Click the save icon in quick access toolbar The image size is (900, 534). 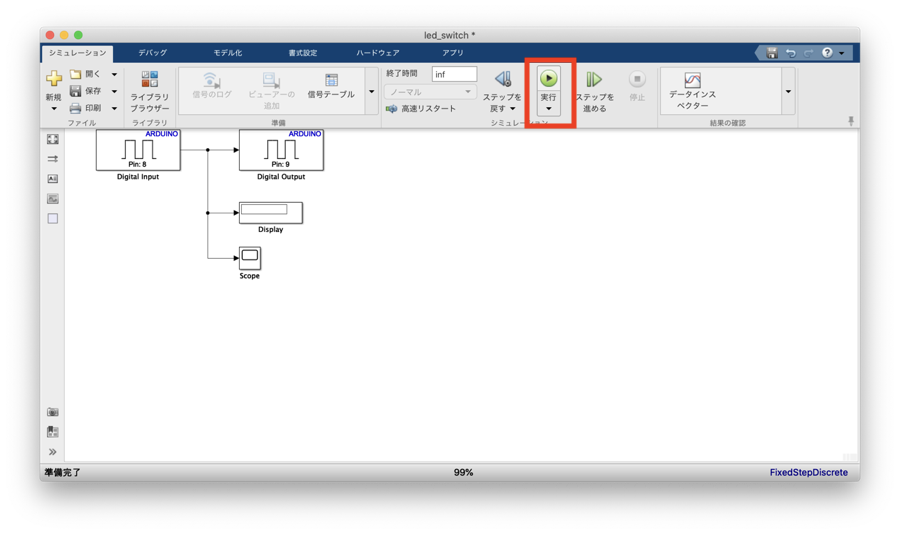click(x=772, y=53)
